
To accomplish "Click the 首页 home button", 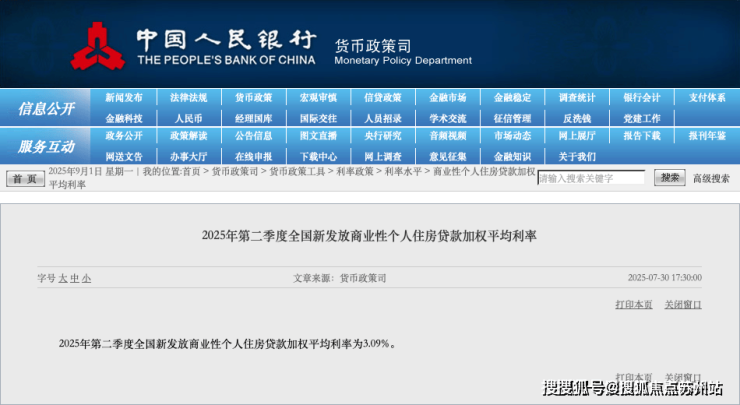I will pos(25,179).
